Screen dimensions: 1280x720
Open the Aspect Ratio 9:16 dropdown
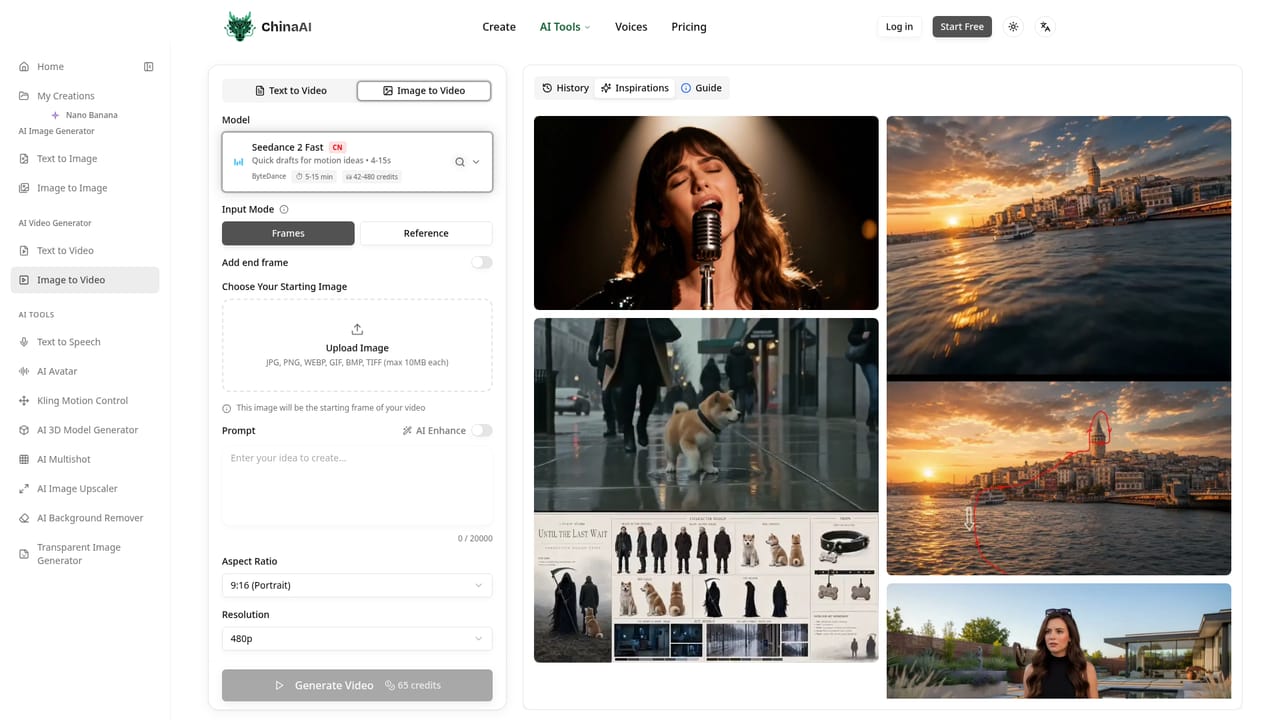point(357,585)
